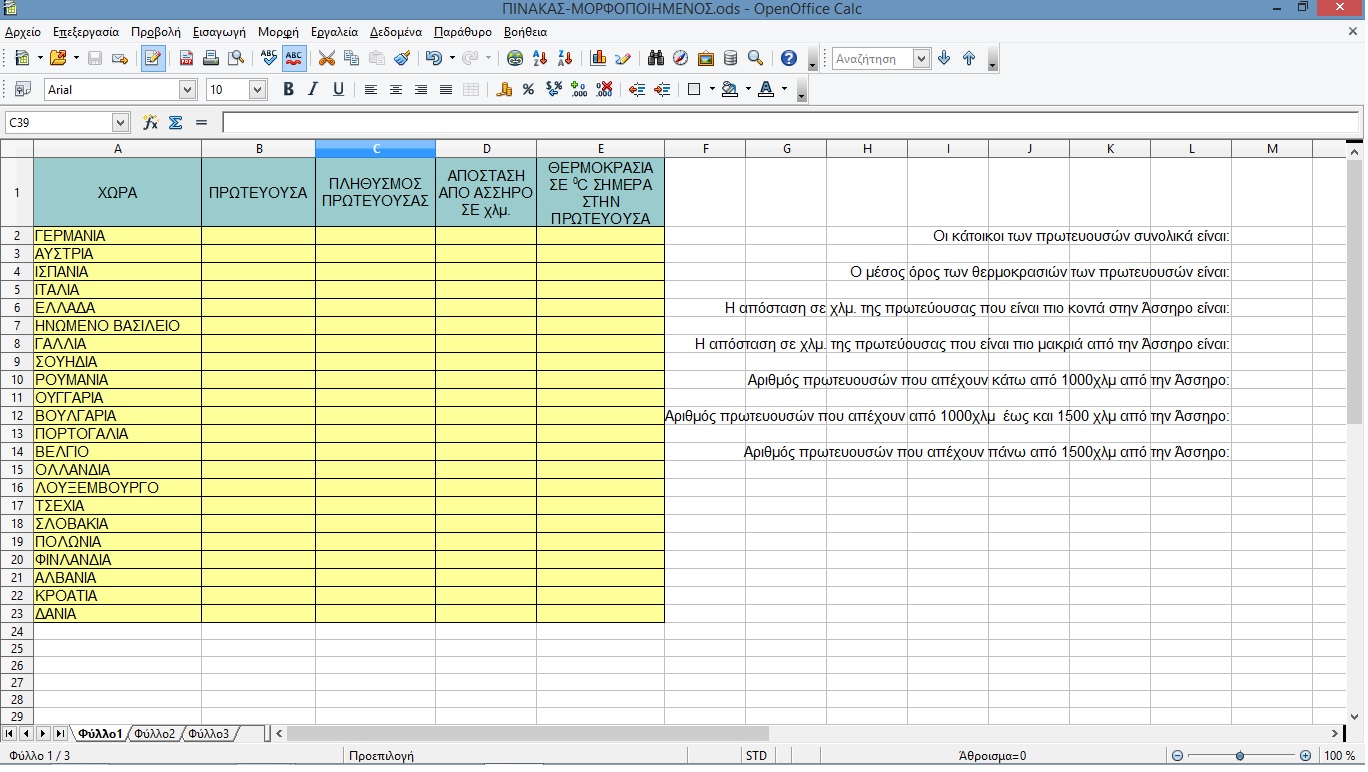Open Data Sources cylinder icon

(x=731, y=58)
